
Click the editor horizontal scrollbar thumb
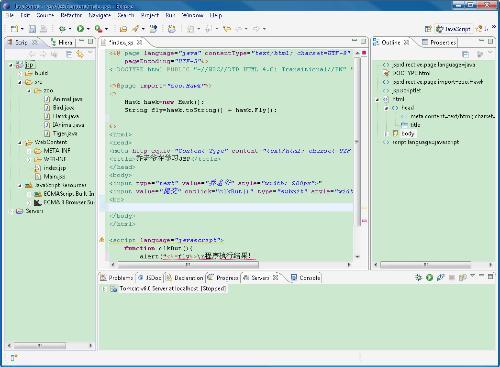pyautogui.click(x=188, y=265)
